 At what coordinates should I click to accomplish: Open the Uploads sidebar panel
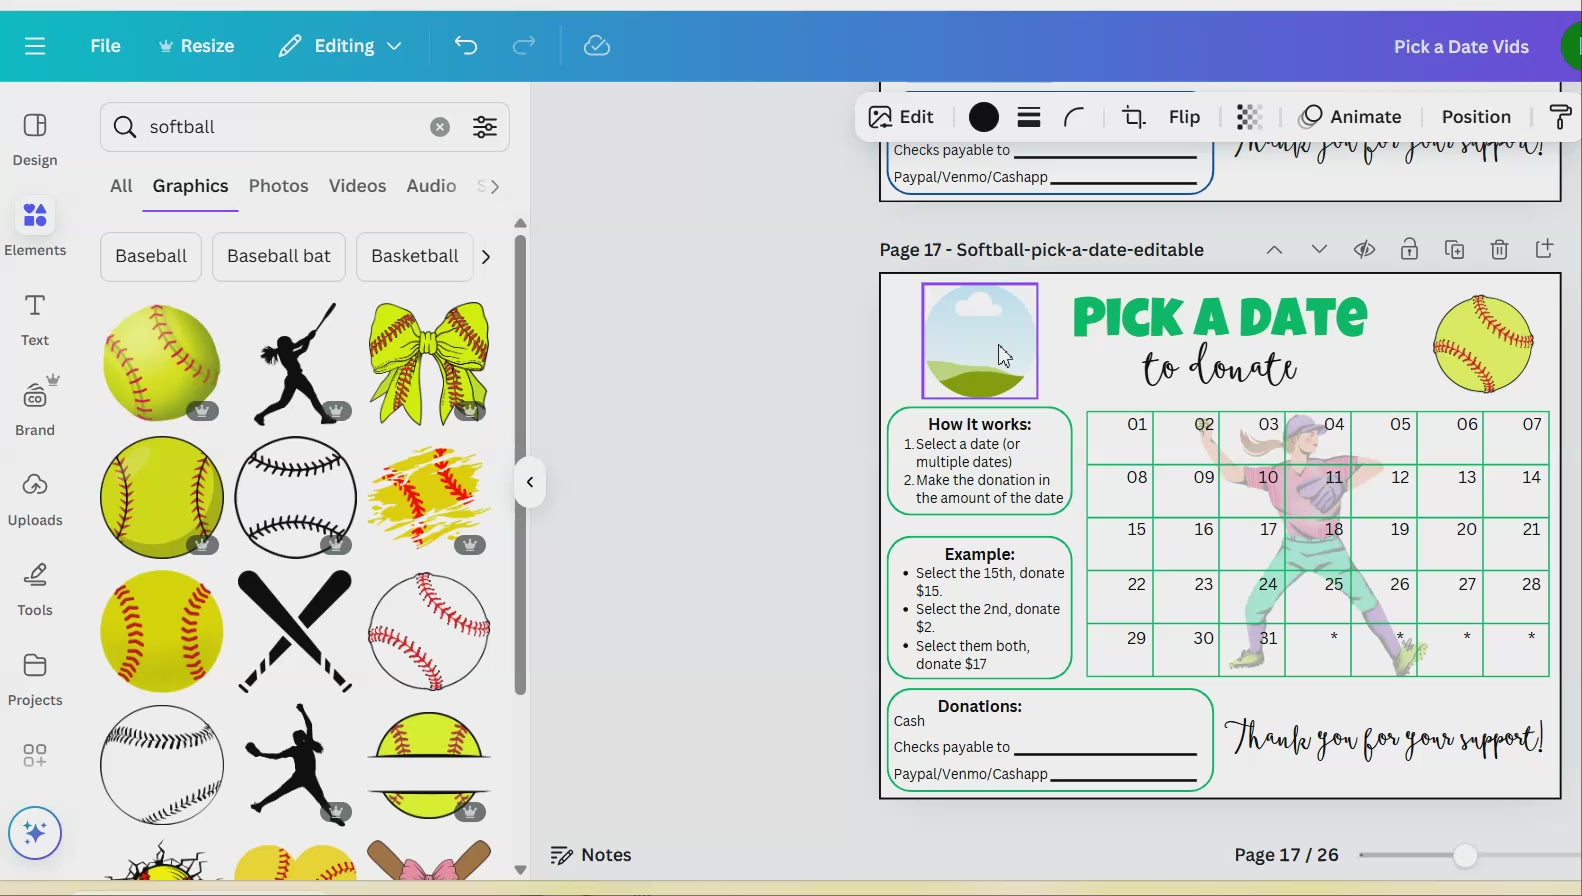tap(35, 499)
